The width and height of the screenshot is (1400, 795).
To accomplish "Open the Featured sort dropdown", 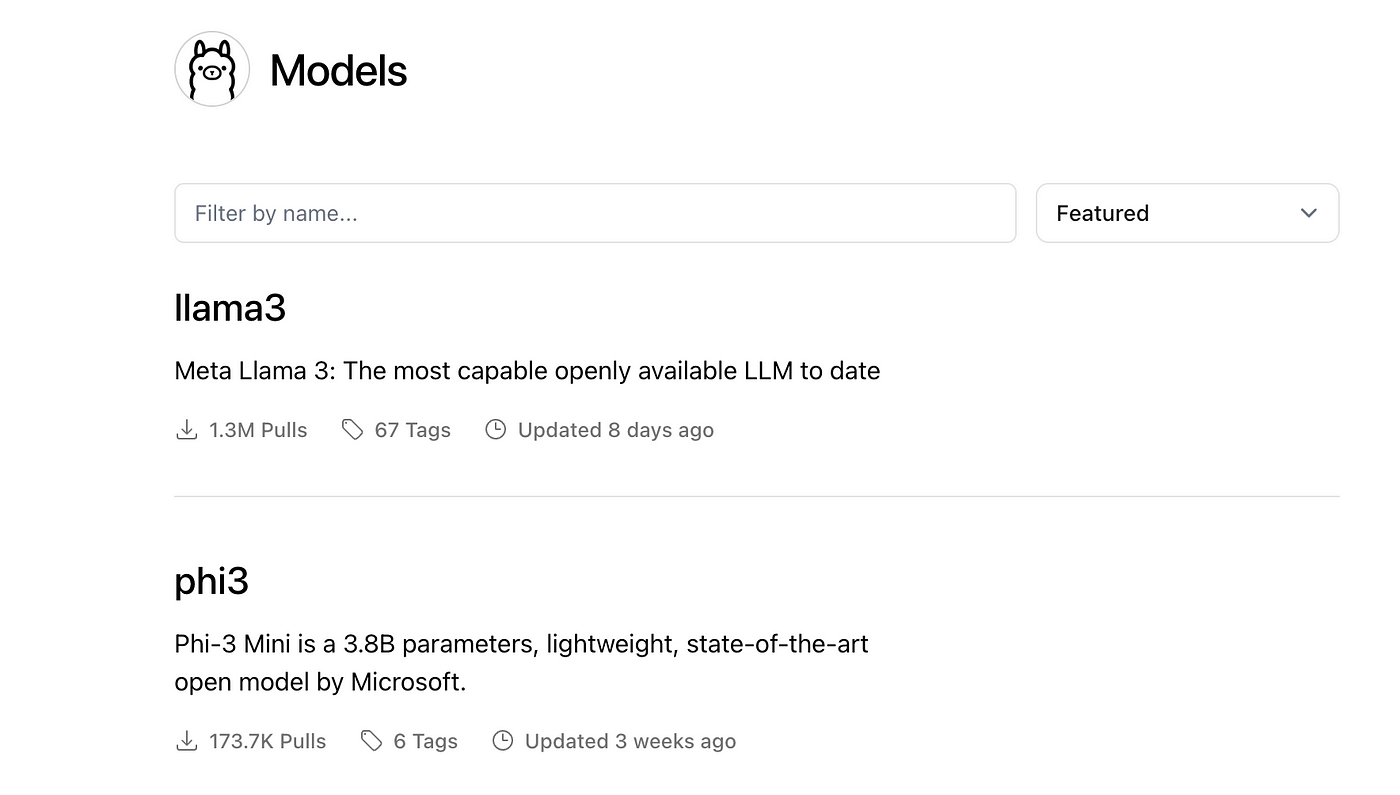I will tap(1187, 213).
